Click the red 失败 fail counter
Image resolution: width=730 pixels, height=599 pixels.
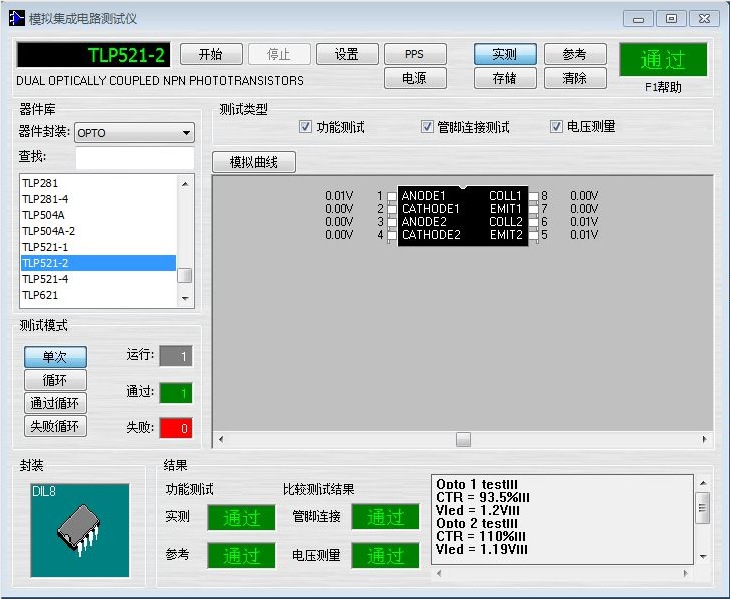pos(176,428)
